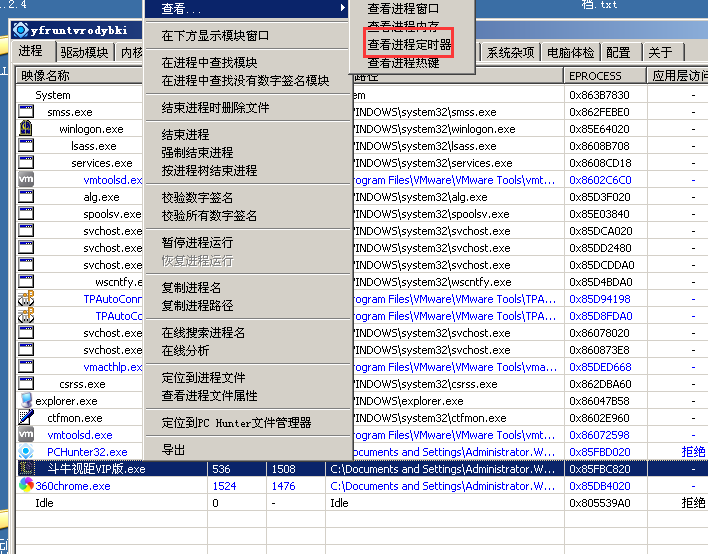Switch to the 关于 tab
This screenshot has height=554, width=708.
pyautogui.click(x=661, y=52)
